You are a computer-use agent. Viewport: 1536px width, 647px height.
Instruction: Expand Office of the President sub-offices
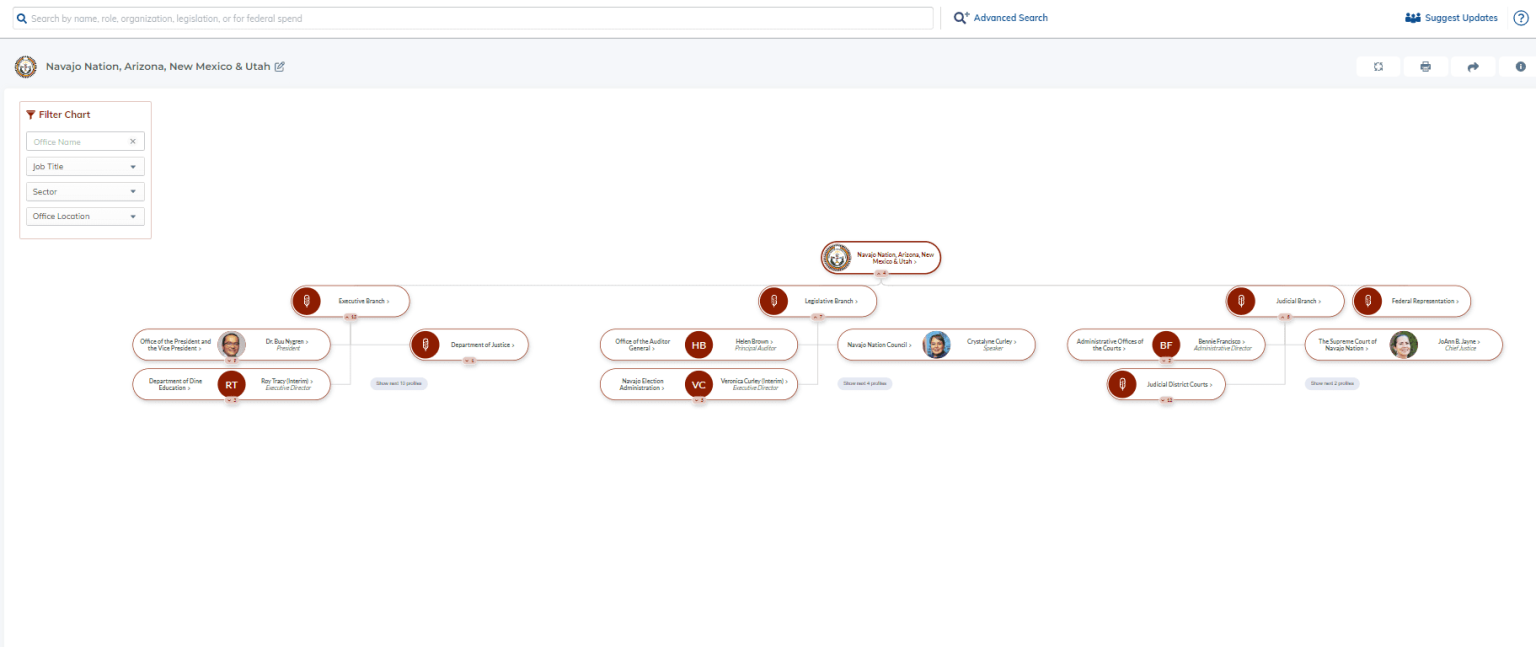pos(232,360)
